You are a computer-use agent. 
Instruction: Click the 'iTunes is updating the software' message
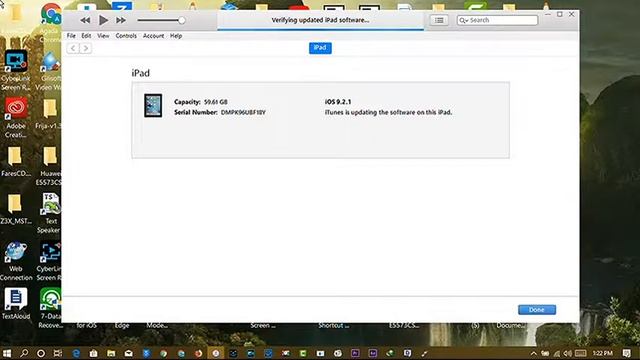coord(388,112)
